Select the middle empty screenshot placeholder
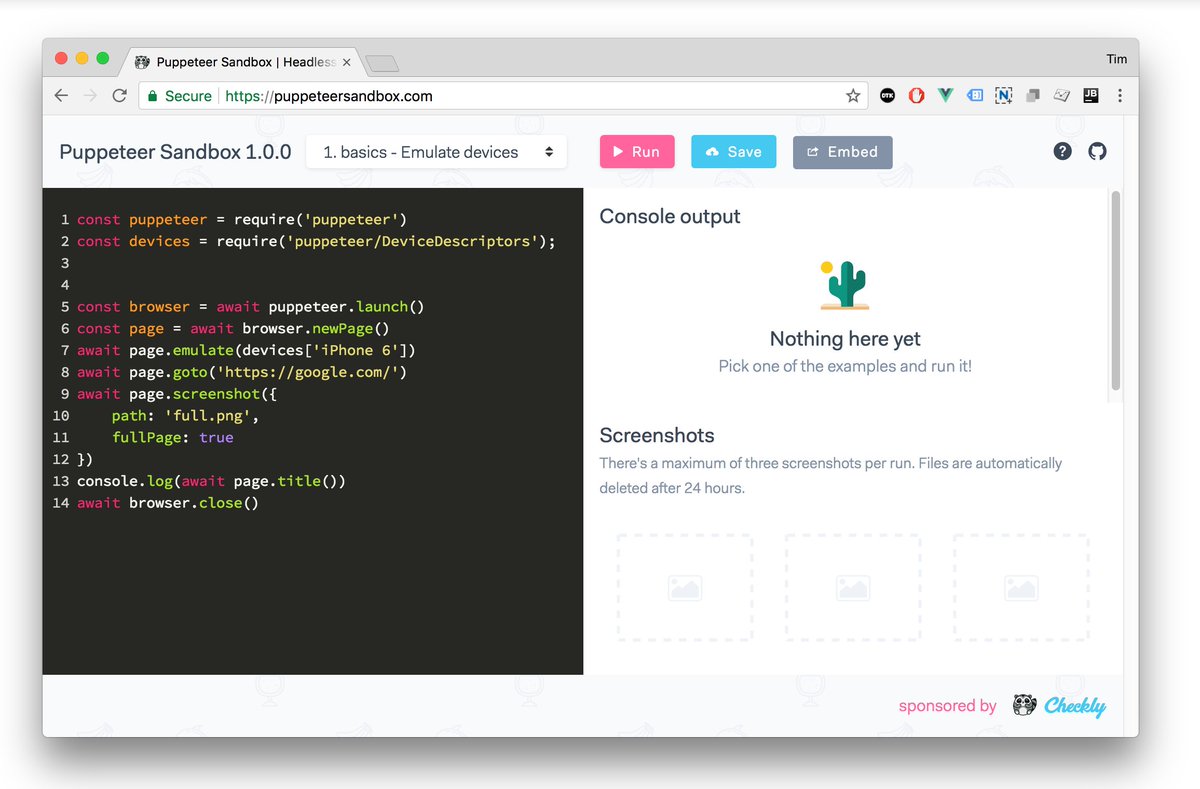This screenshot has width=1200, height=789. pos(853,587)
